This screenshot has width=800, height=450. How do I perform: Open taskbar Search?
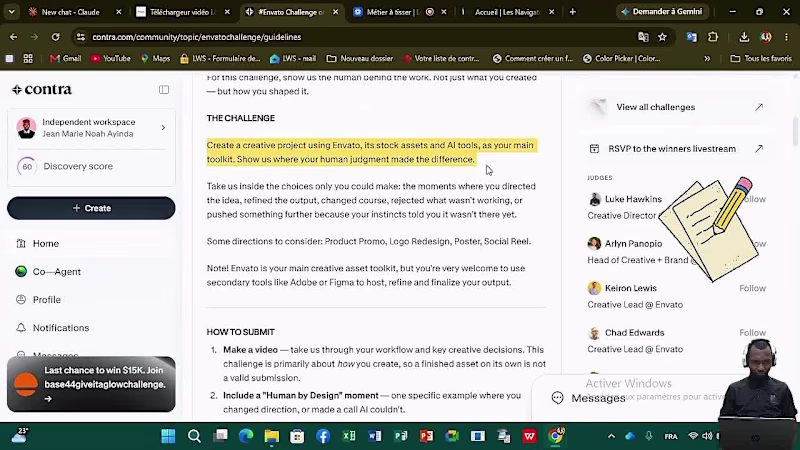(x=194, y=436)
